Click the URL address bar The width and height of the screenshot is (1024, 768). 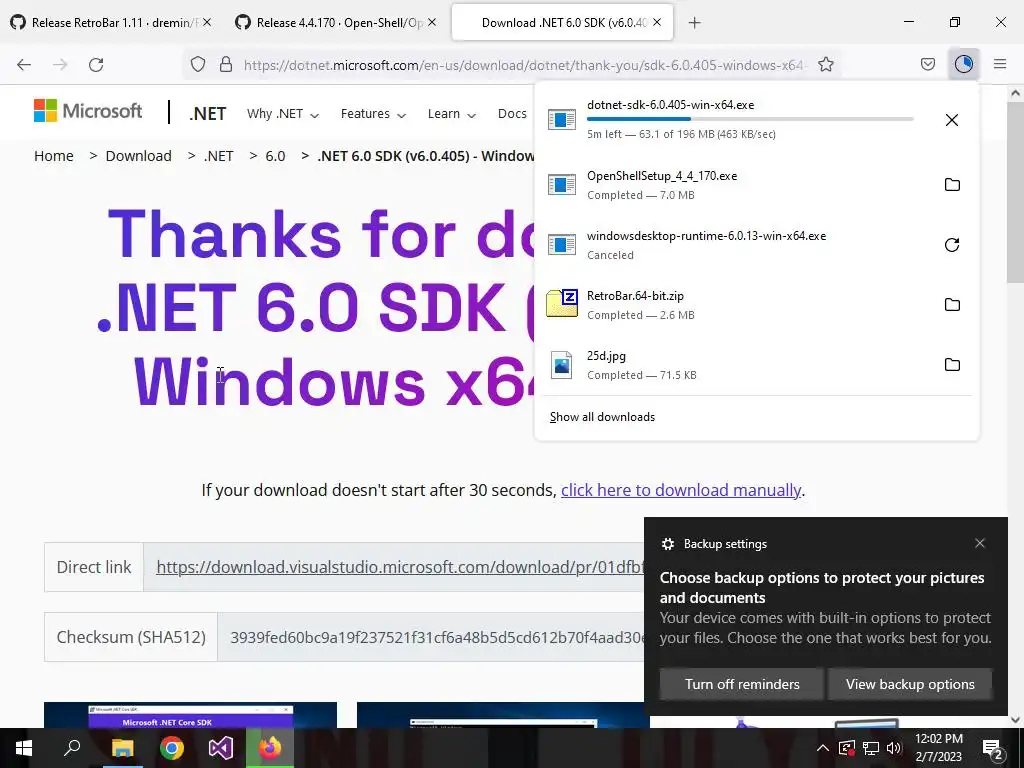tap(524, 65)
